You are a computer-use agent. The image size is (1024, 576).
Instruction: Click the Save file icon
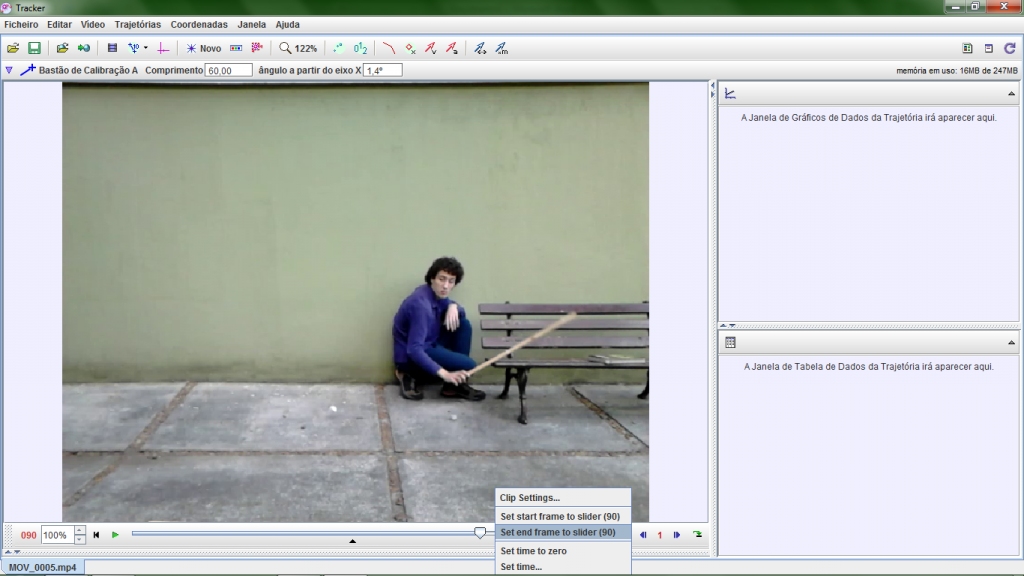coord(34,48)
